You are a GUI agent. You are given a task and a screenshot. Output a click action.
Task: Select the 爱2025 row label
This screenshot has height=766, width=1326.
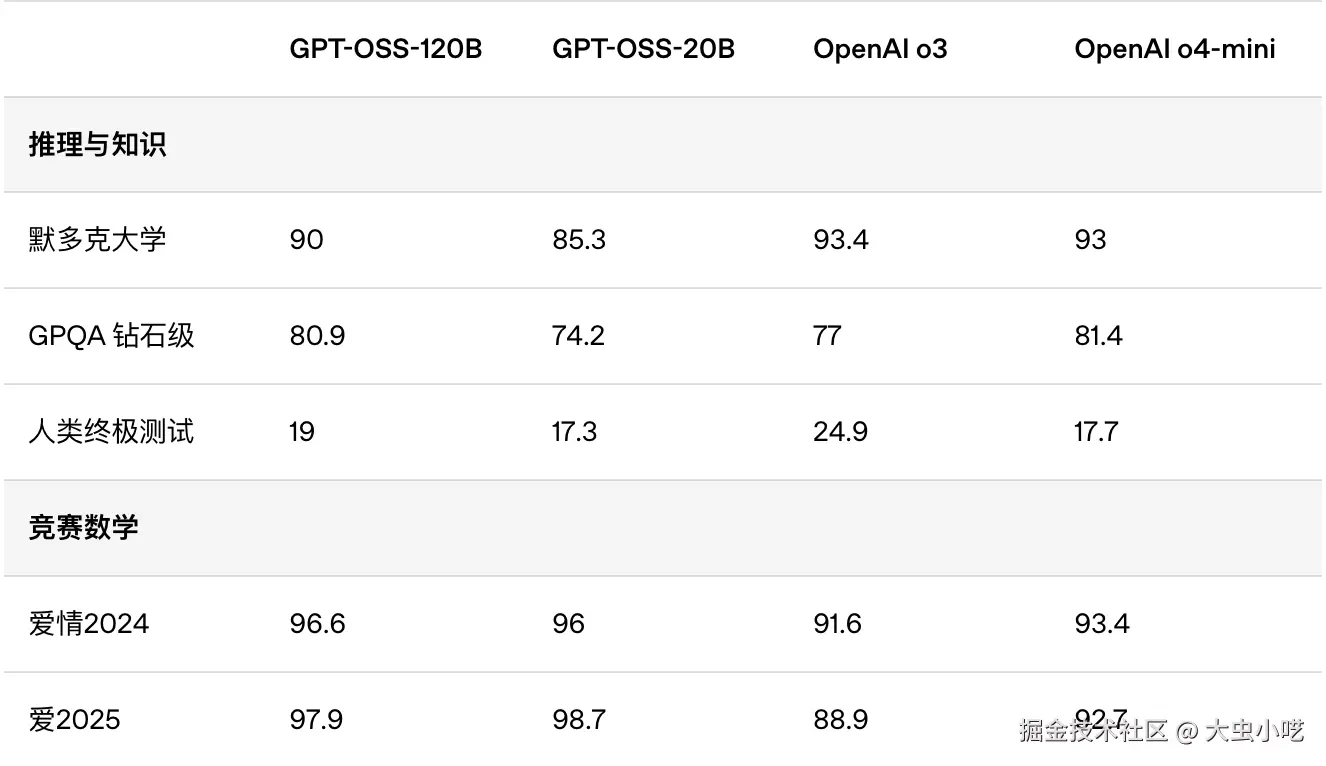[x=75, y=720]
